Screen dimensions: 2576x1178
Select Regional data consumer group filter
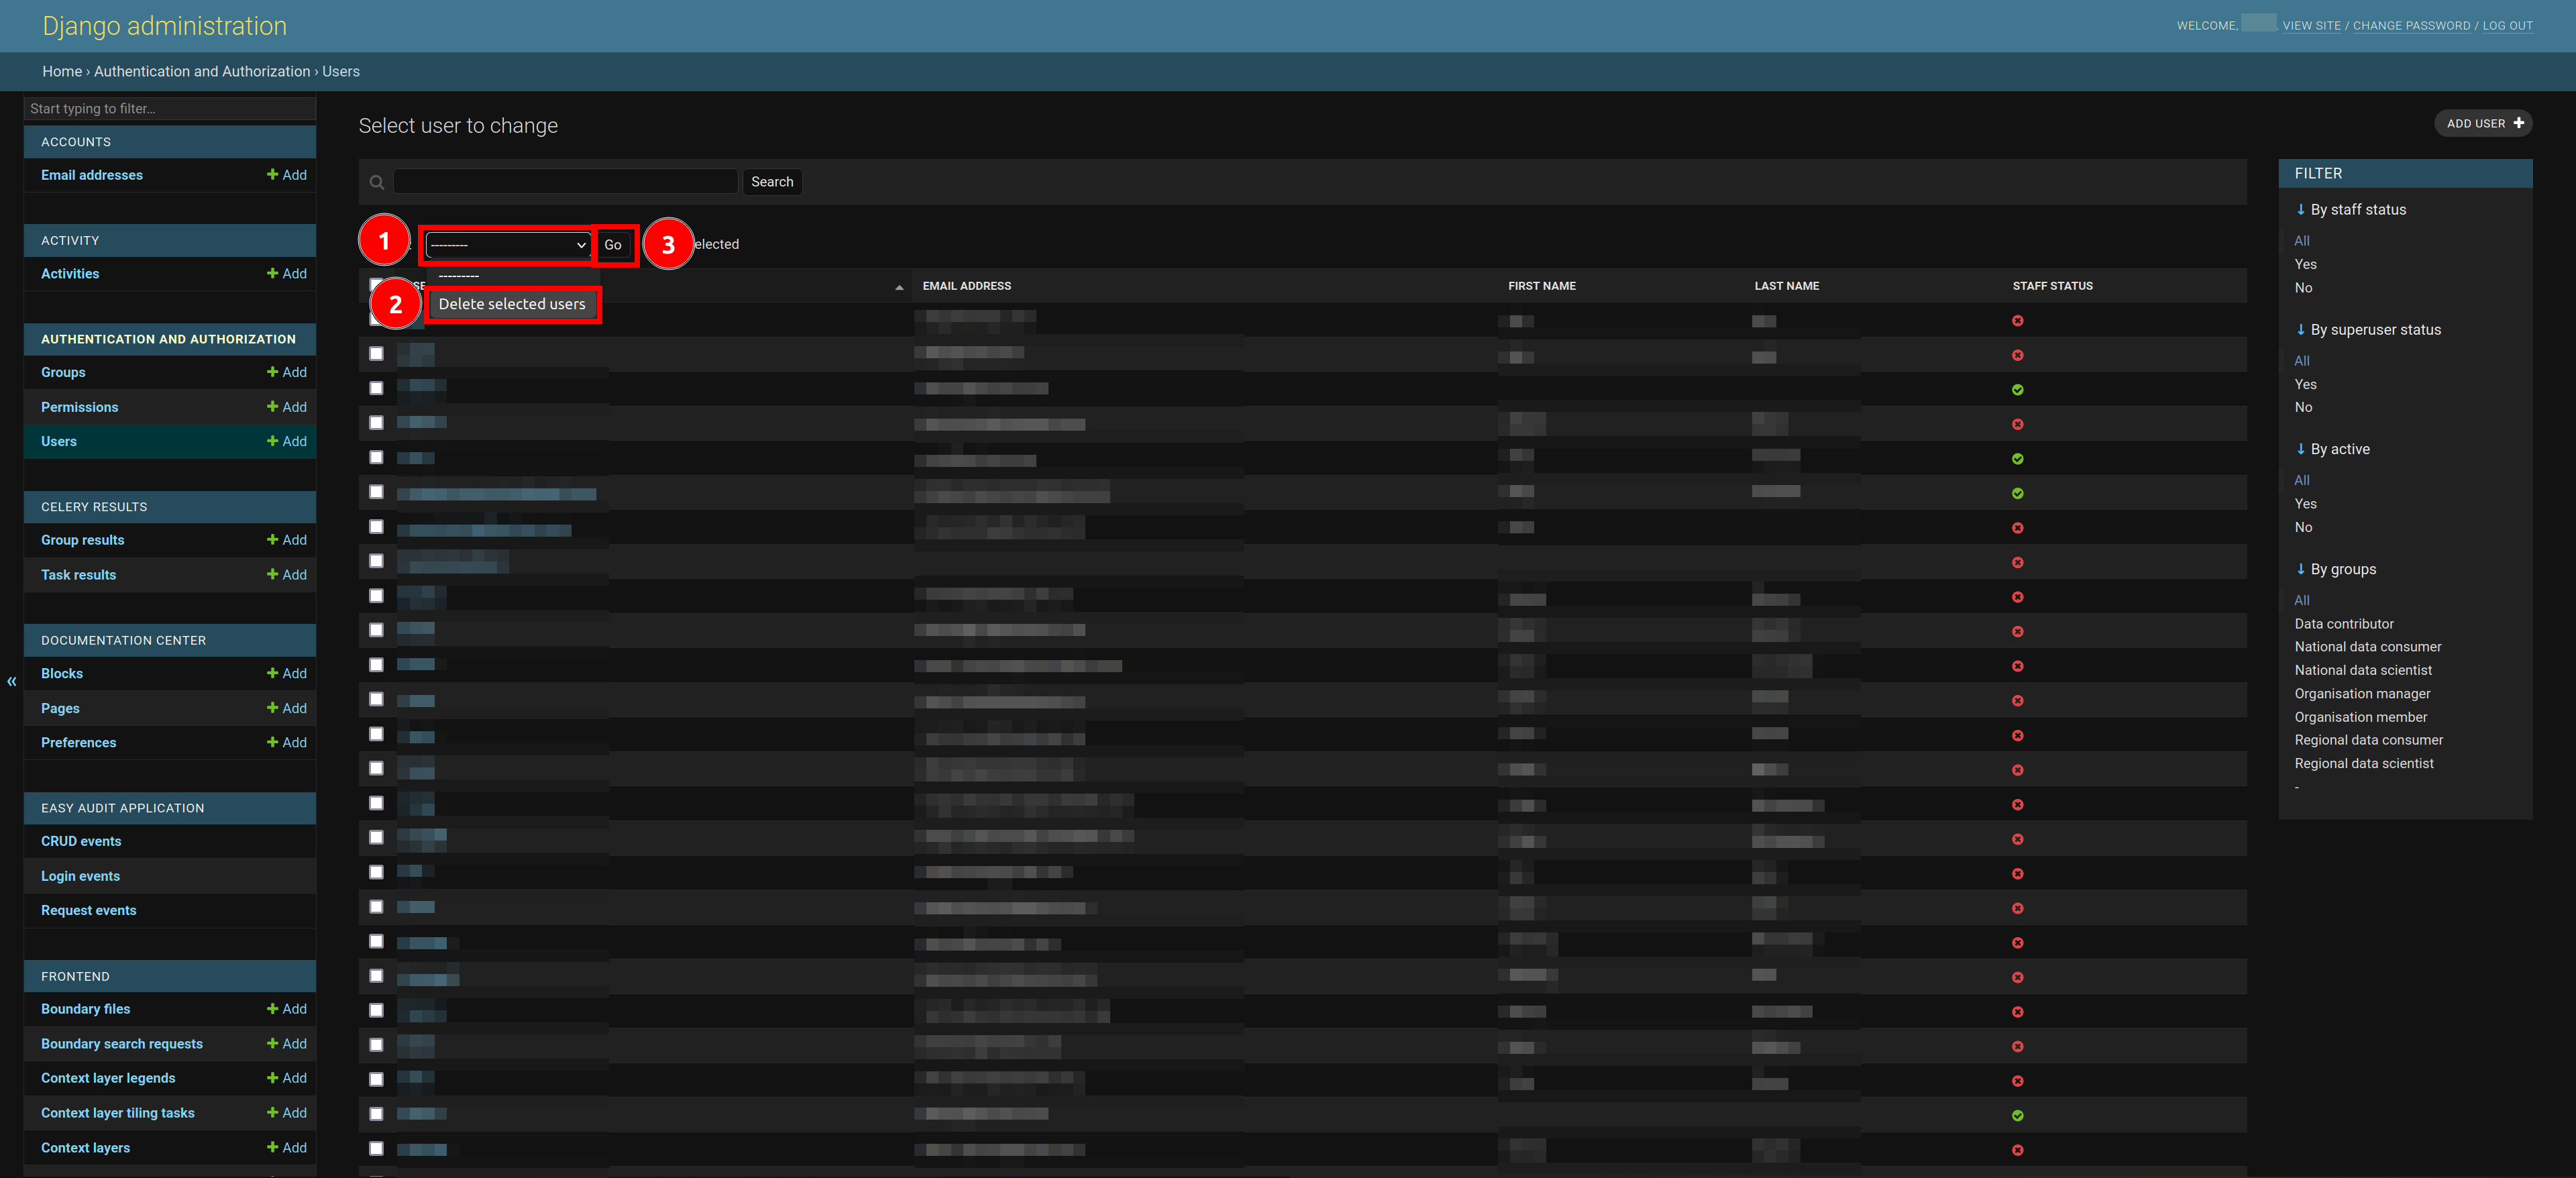[x=2369, y=739]
